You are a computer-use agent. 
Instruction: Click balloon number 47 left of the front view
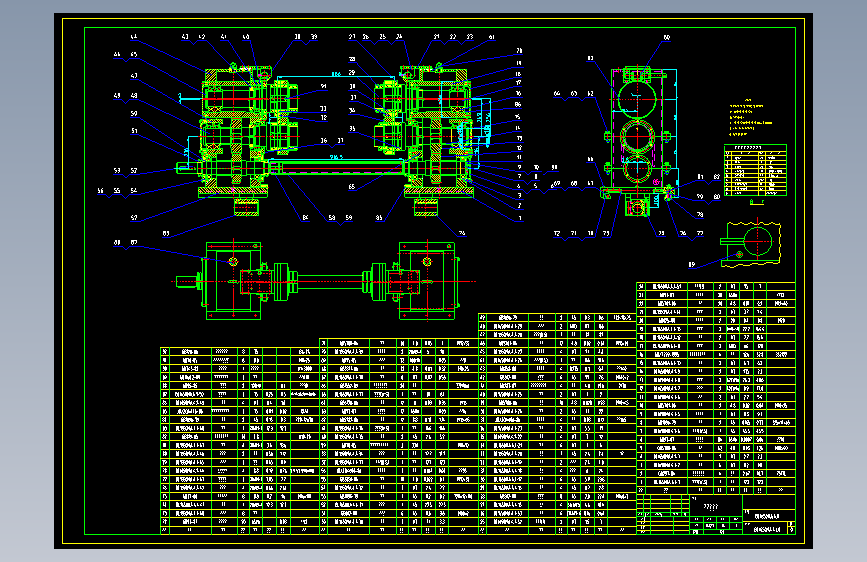pos(134,76)
